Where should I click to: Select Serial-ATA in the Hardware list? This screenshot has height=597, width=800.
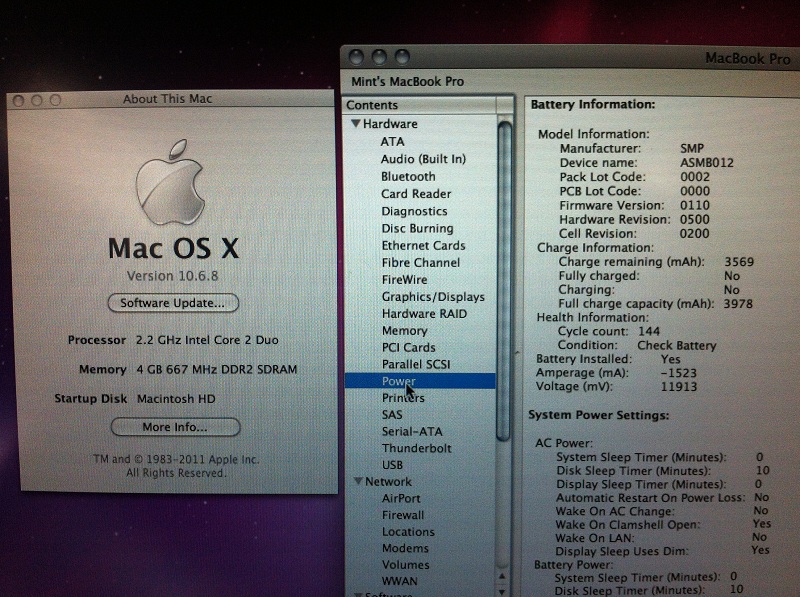[412, 432]
